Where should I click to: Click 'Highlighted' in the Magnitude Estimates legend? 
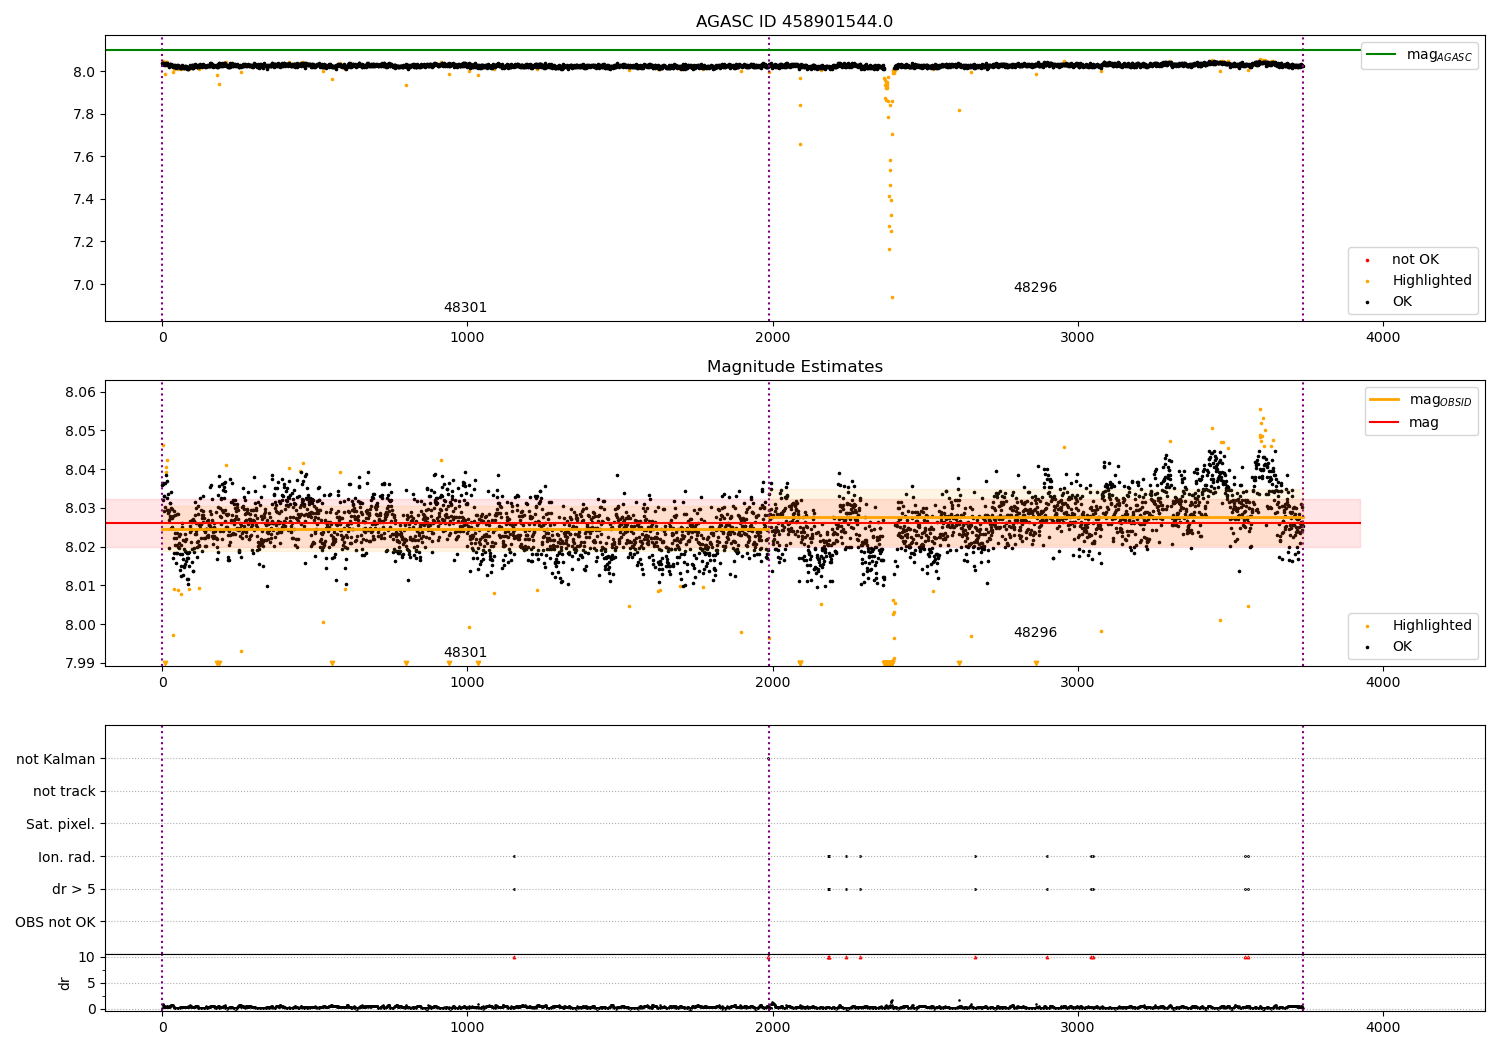(x=1431, y=625)
